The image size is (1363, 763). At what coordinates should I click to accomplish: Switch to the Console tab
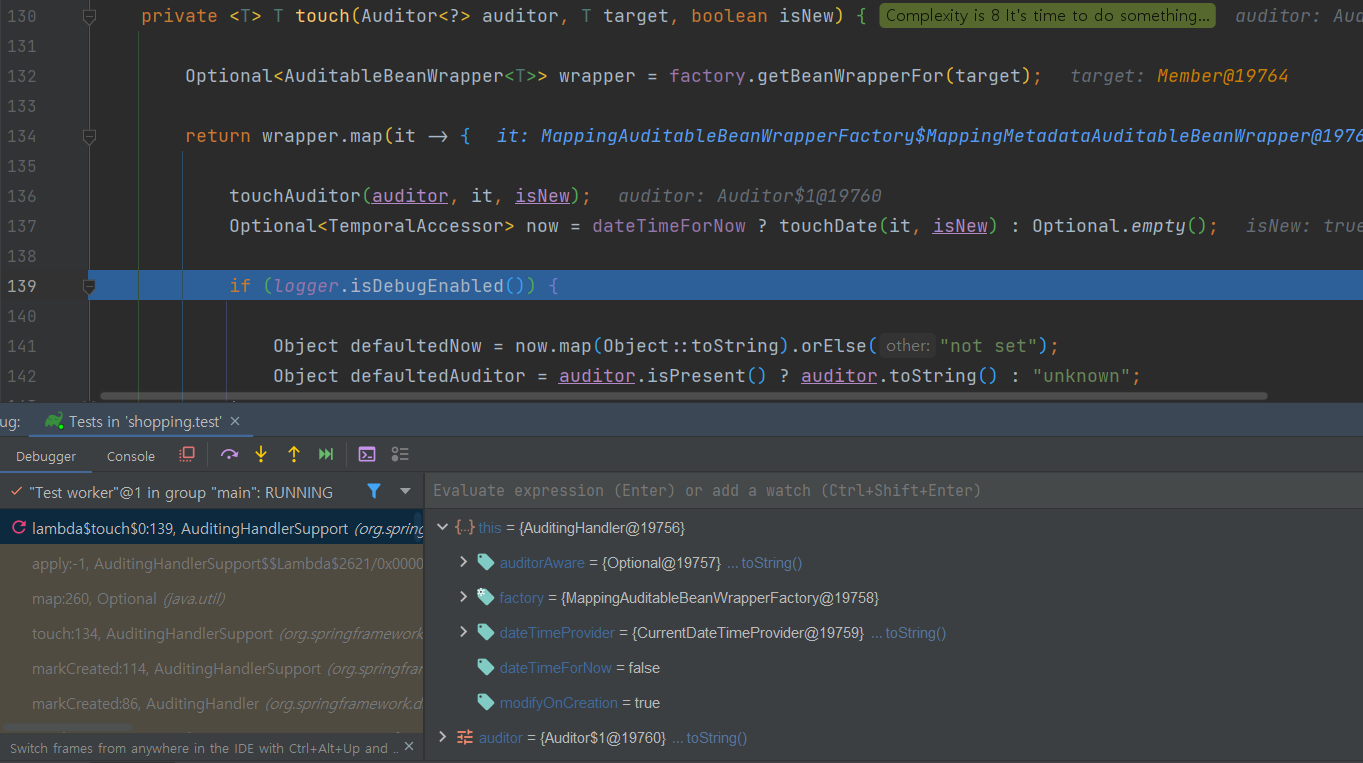(131, 456)
